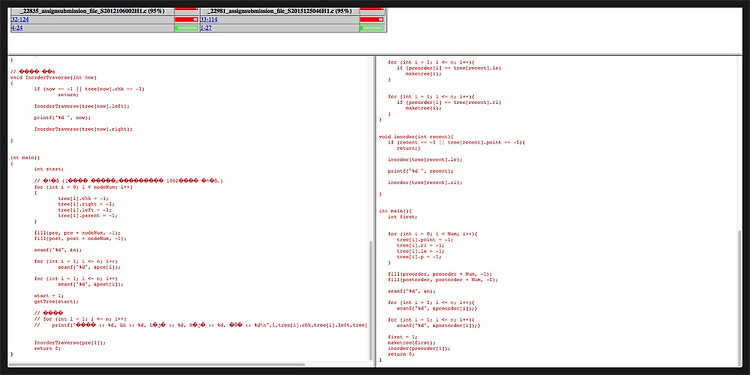
Task: Click the 'first = 1;' line
Action: pyautogui.click(x=403, y=337)
